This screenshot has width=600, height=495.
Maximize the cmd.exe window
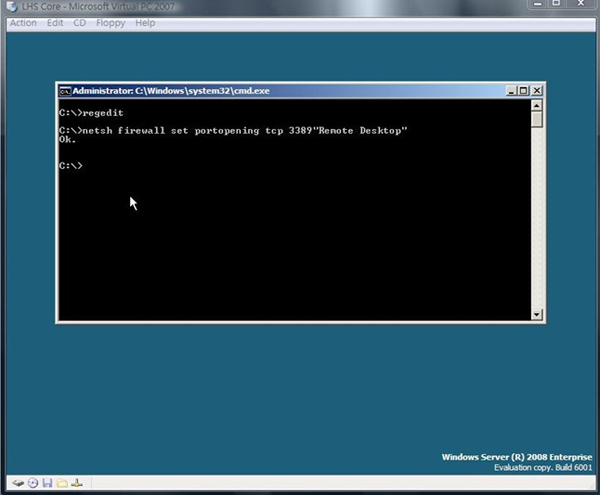click(523, 91)
